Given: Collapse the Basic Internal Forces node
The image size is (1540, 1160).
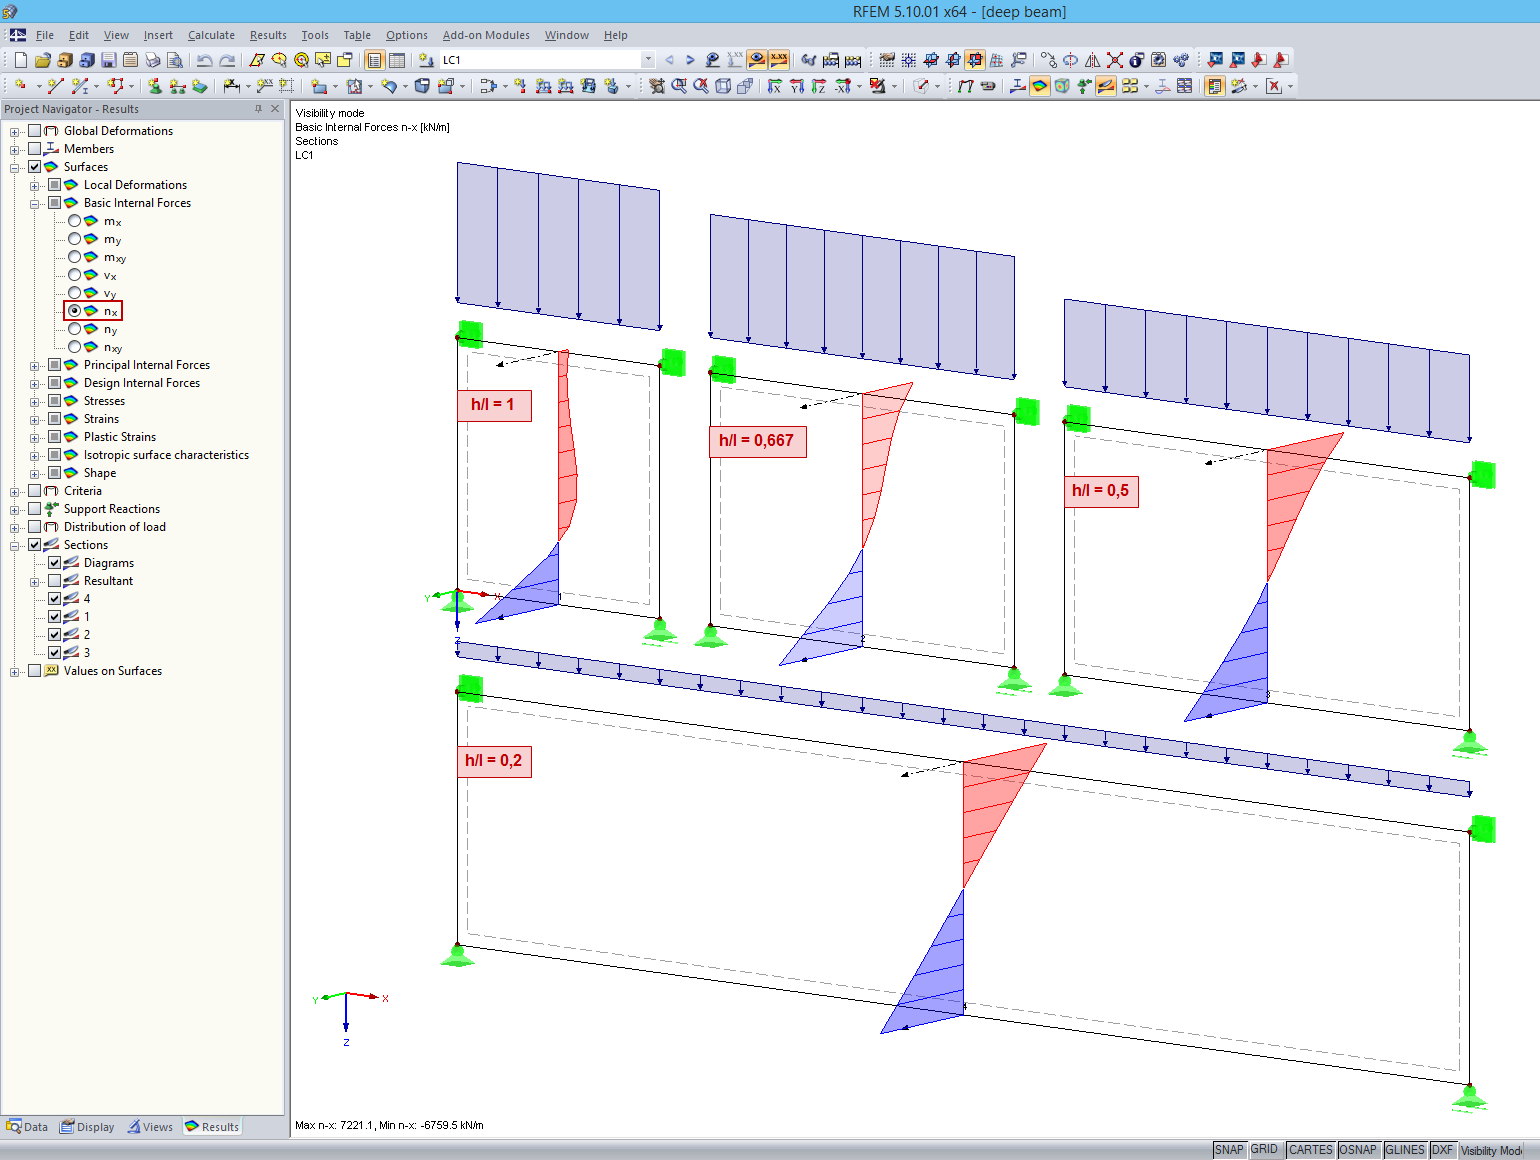Looking at the screenshot, I should 35,203.
